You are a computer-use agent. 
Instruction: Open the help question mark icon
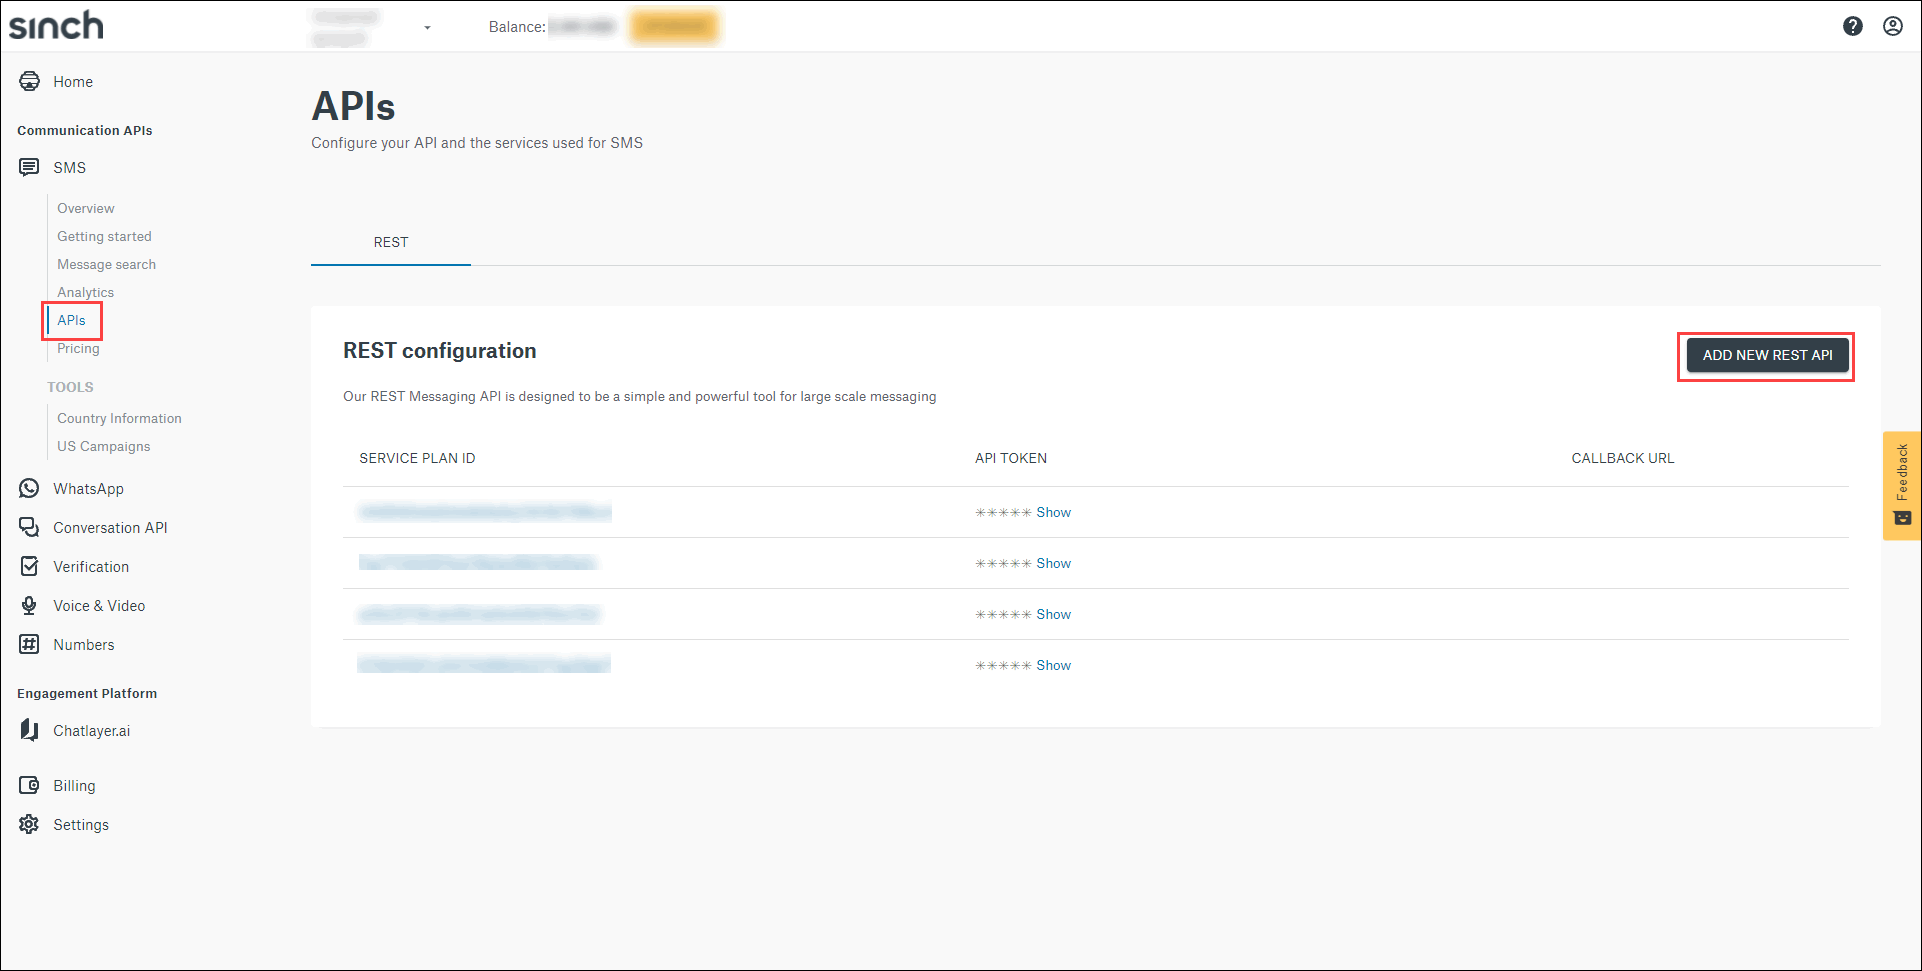pyautogui.click(x=1852, y=26)
